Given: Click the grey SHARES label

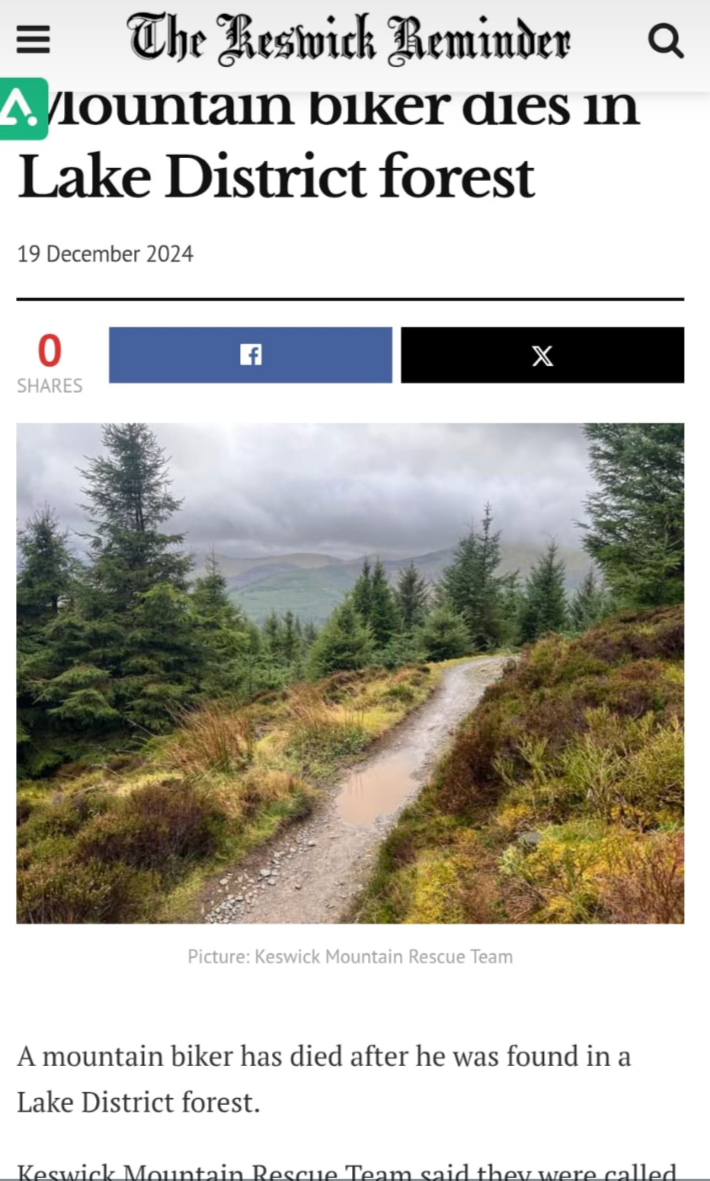Looking at the screenshot, I should 50,386.
